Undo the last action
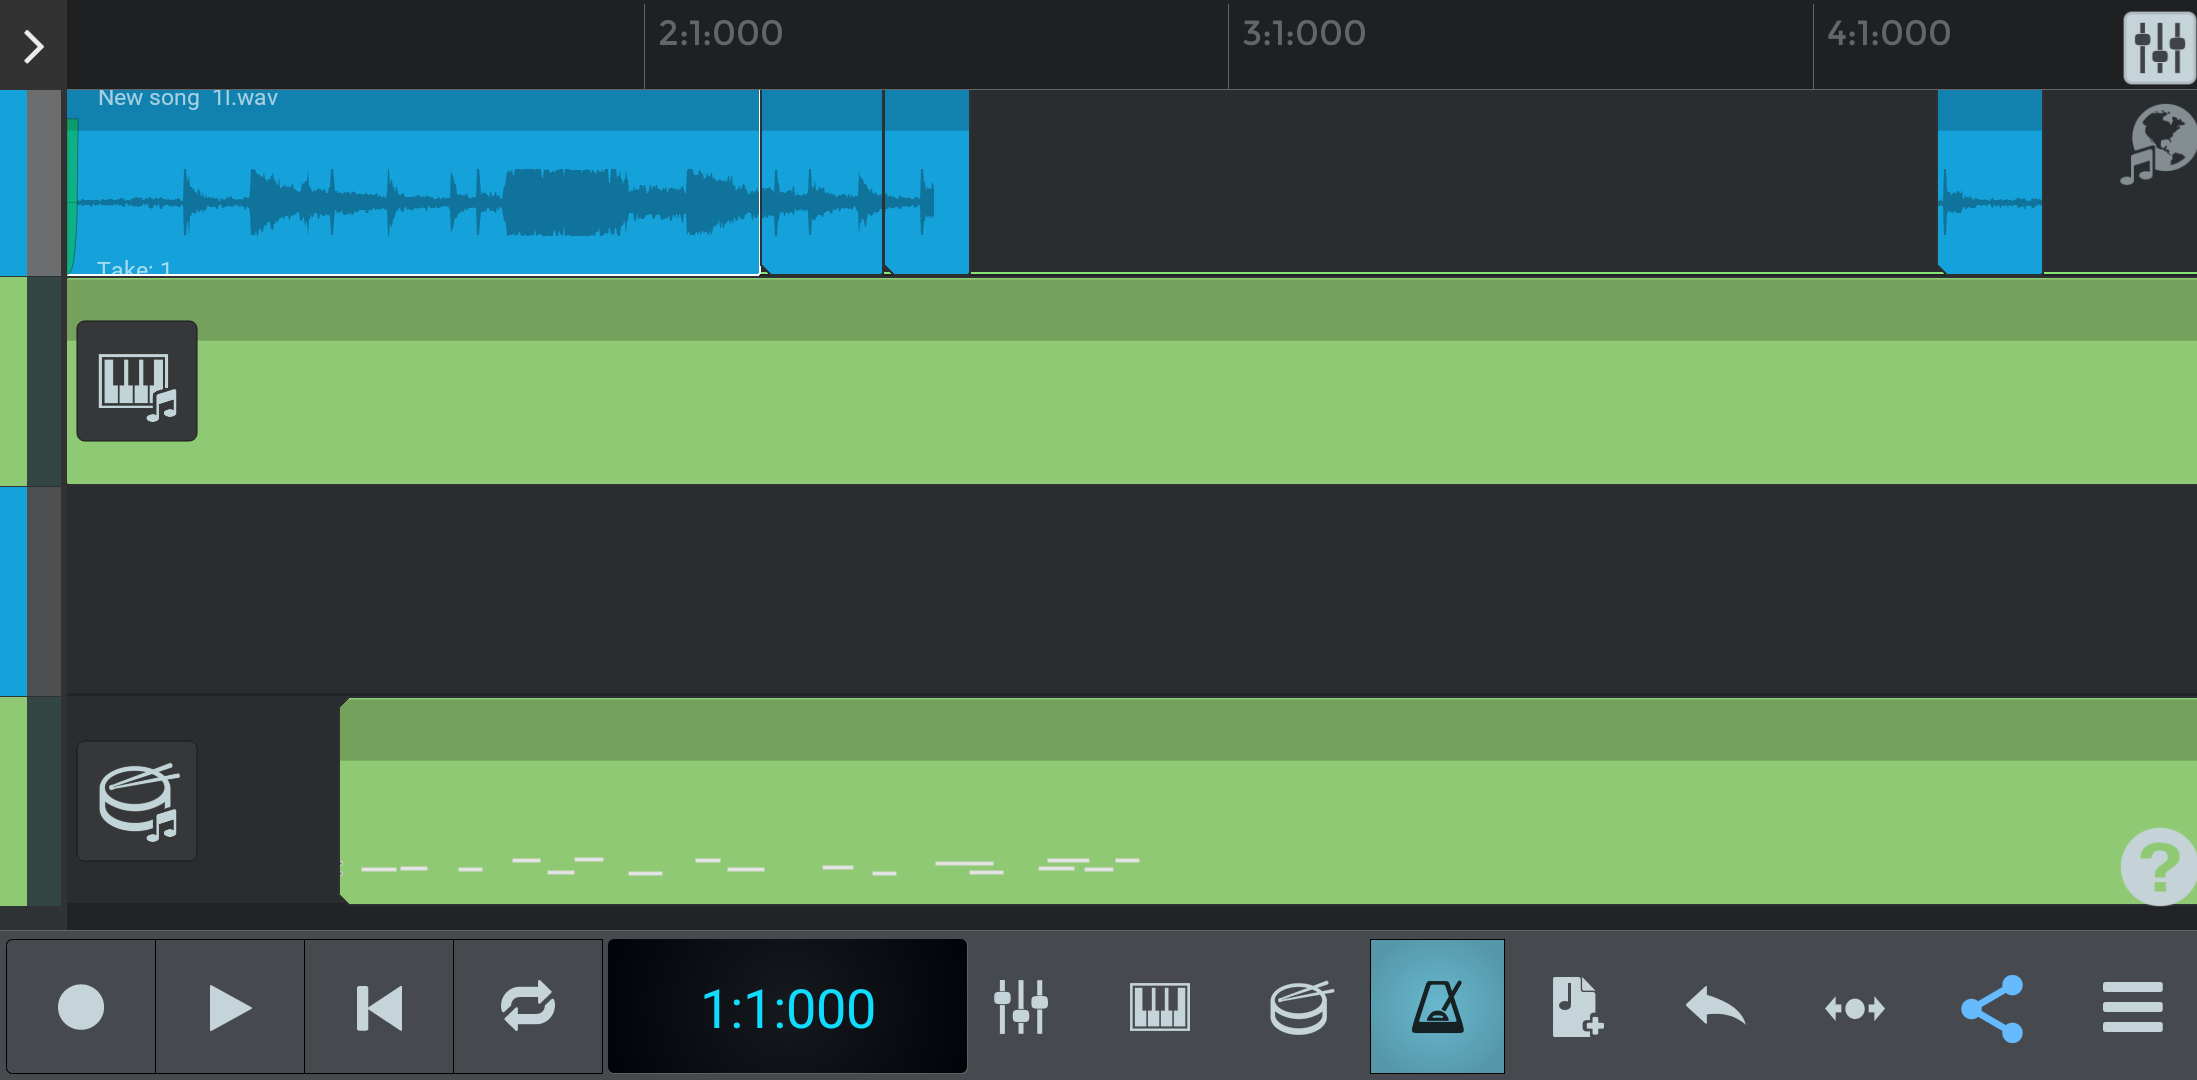 click(1715, 1007)
